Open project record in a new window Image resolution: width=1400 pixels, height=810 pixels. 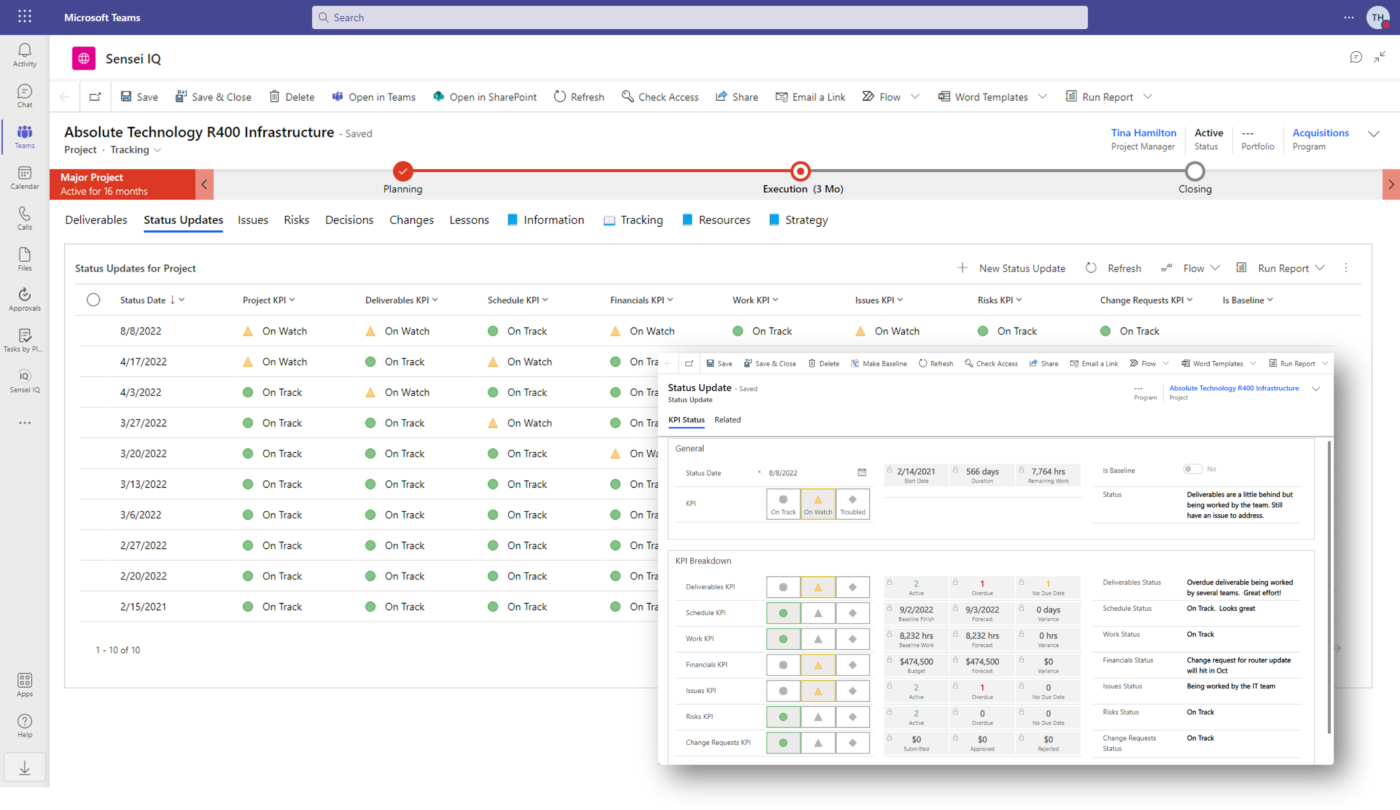95,97
